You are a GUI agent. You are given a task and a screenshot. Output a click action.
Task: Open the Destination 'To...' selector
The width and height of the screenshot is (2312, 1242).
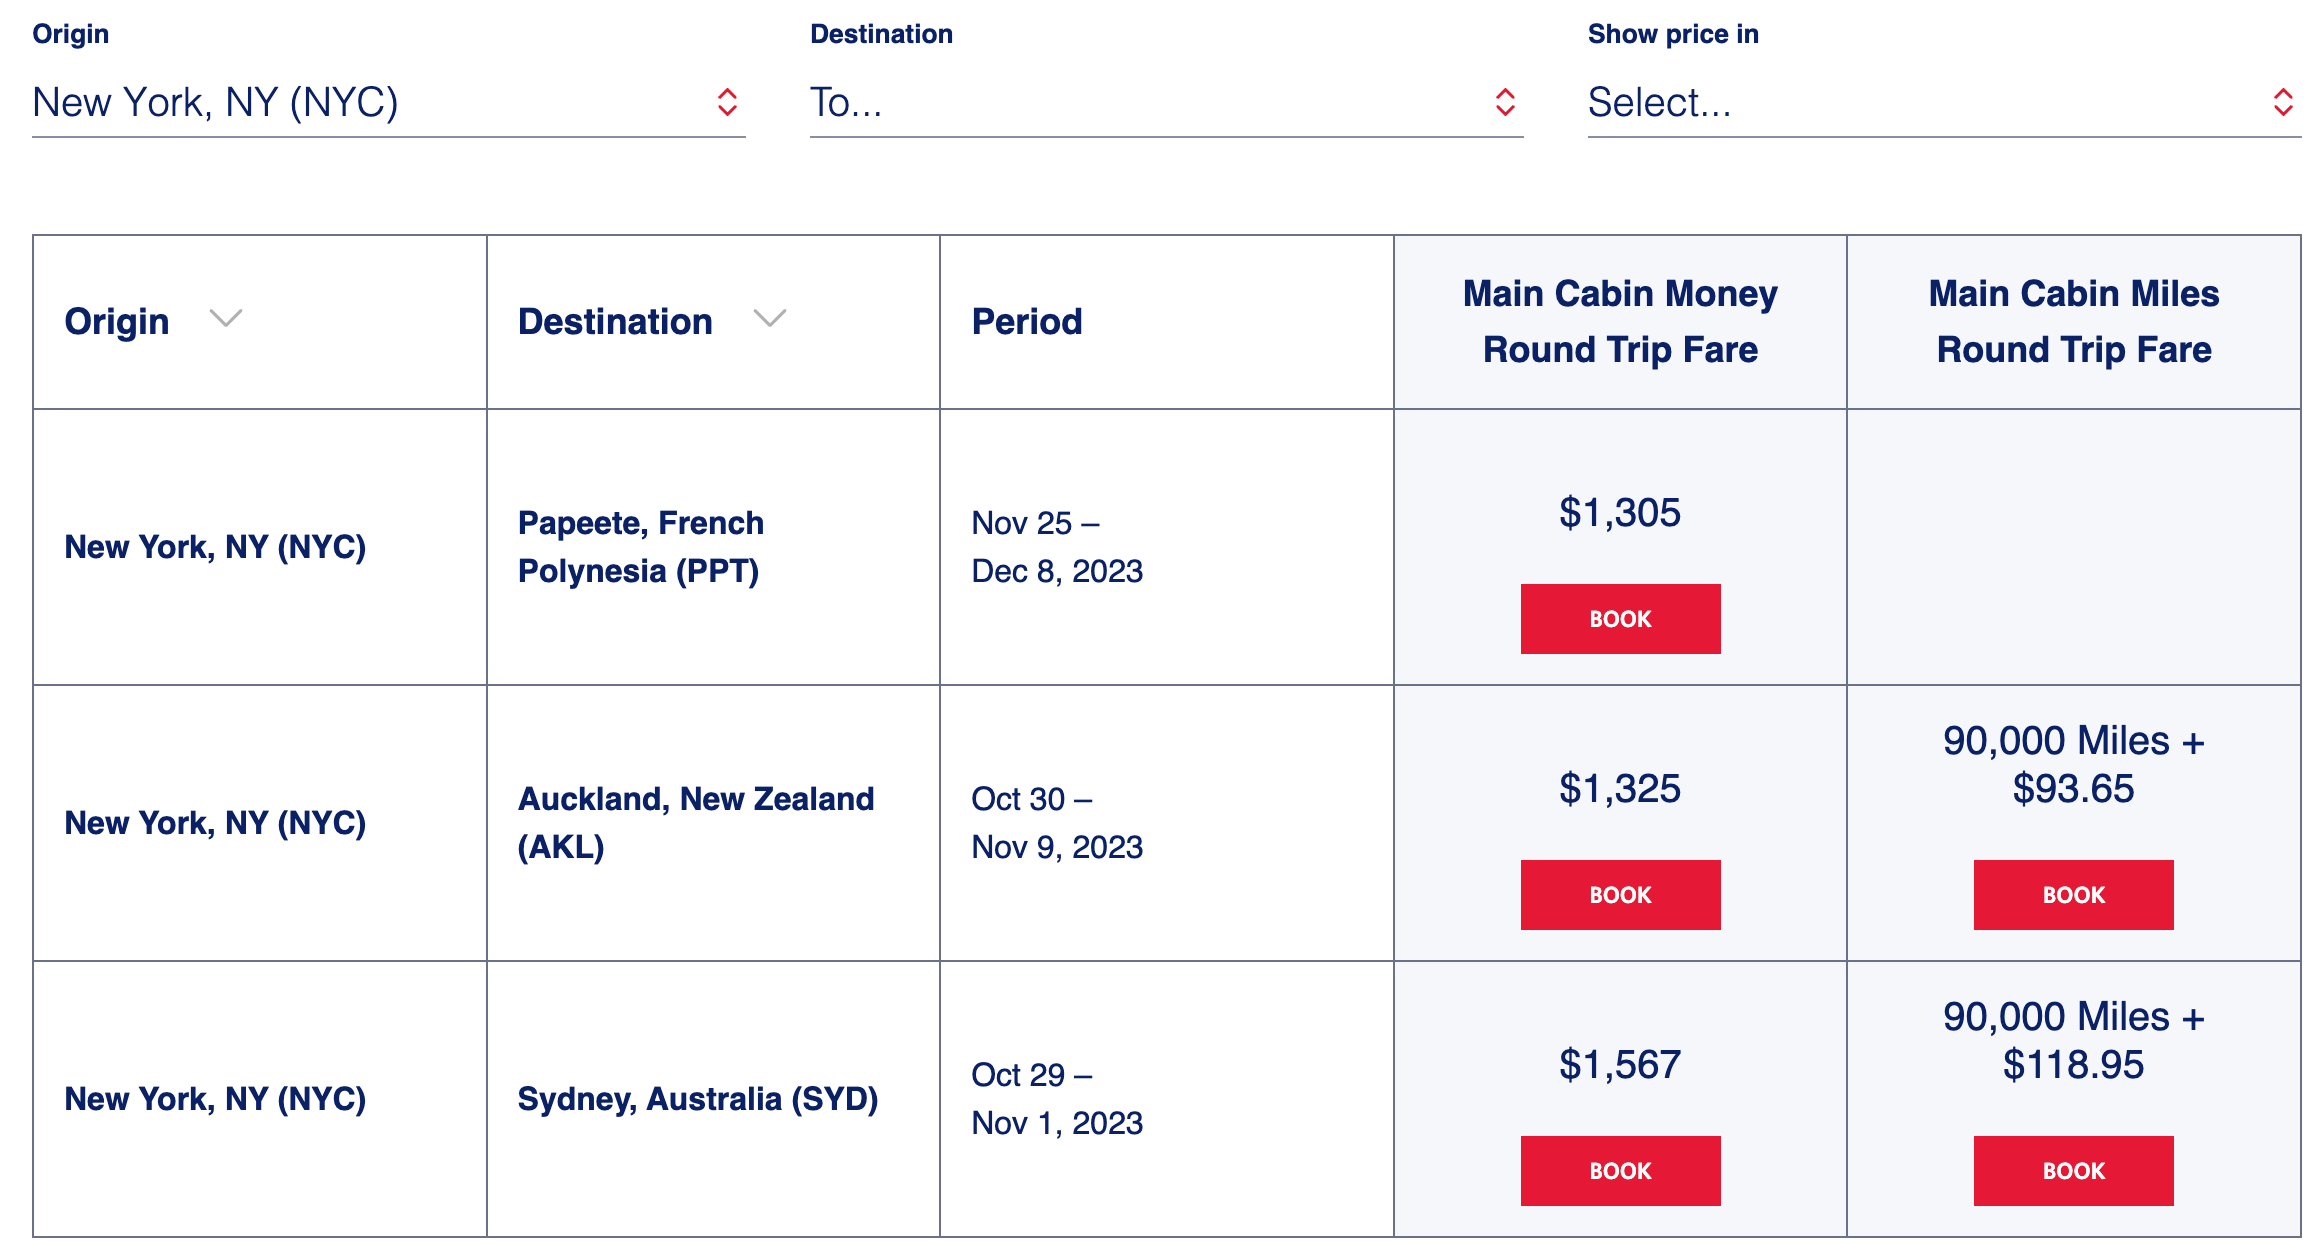[x=1167, y=102]
